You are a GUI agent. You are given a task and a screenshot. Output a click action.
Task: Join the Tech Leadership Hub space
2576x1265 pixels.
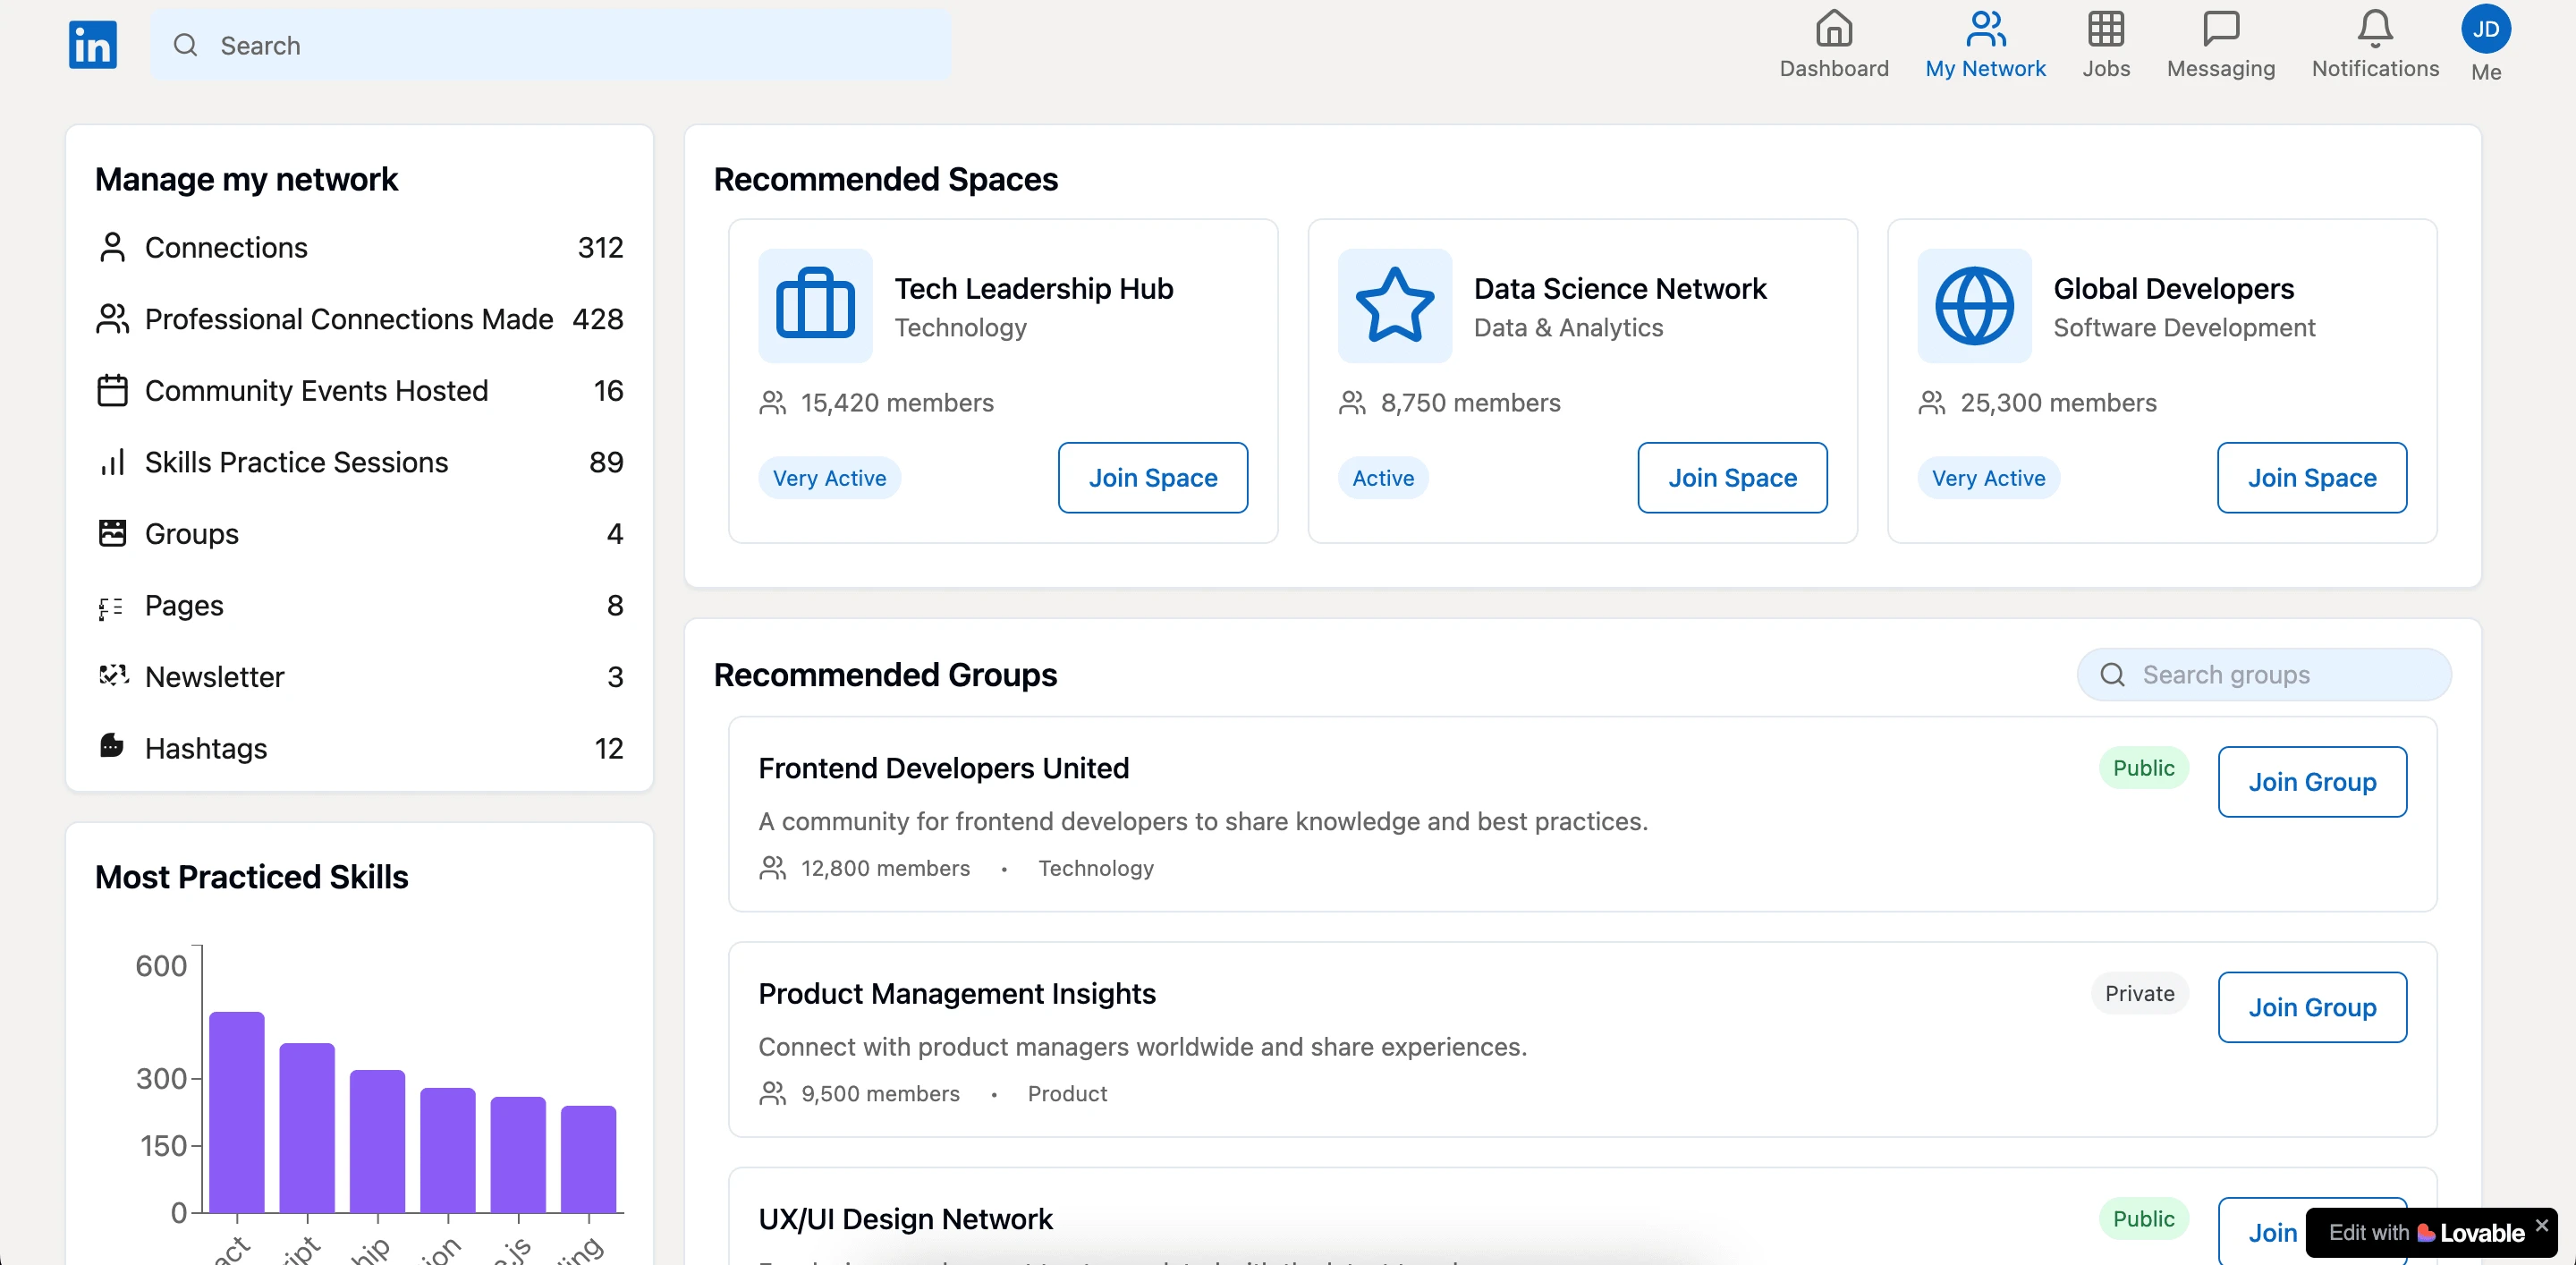1152,477
